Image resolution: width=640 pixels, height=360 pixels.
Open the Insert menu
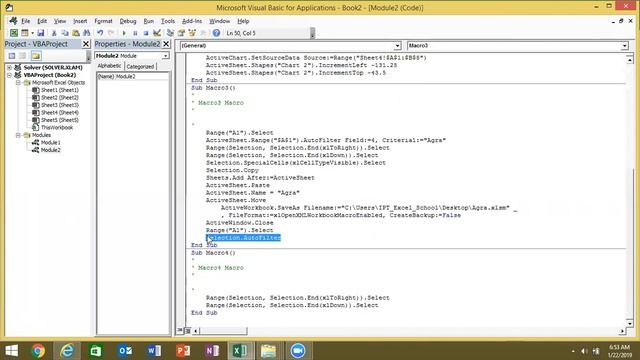80,21
